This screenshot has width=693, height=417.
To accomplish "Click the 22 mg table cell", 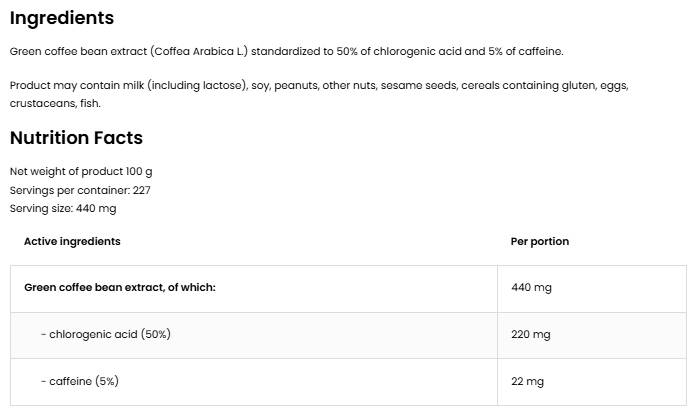I will coord(527,381).
